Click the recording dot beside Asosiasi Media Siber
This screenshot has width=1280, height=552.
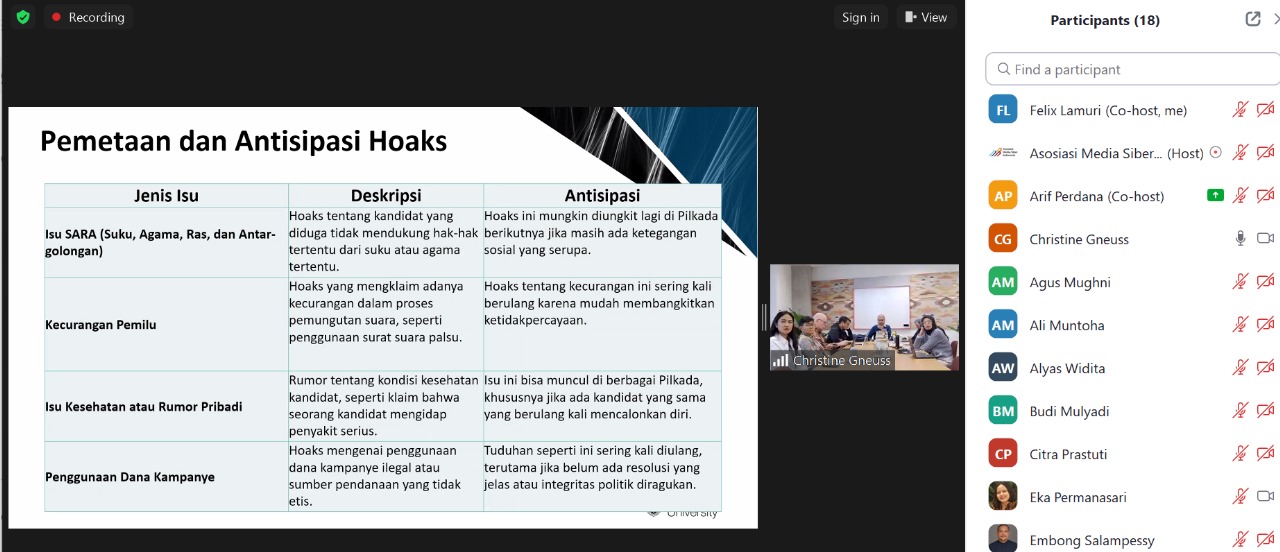pos(1216,153)
